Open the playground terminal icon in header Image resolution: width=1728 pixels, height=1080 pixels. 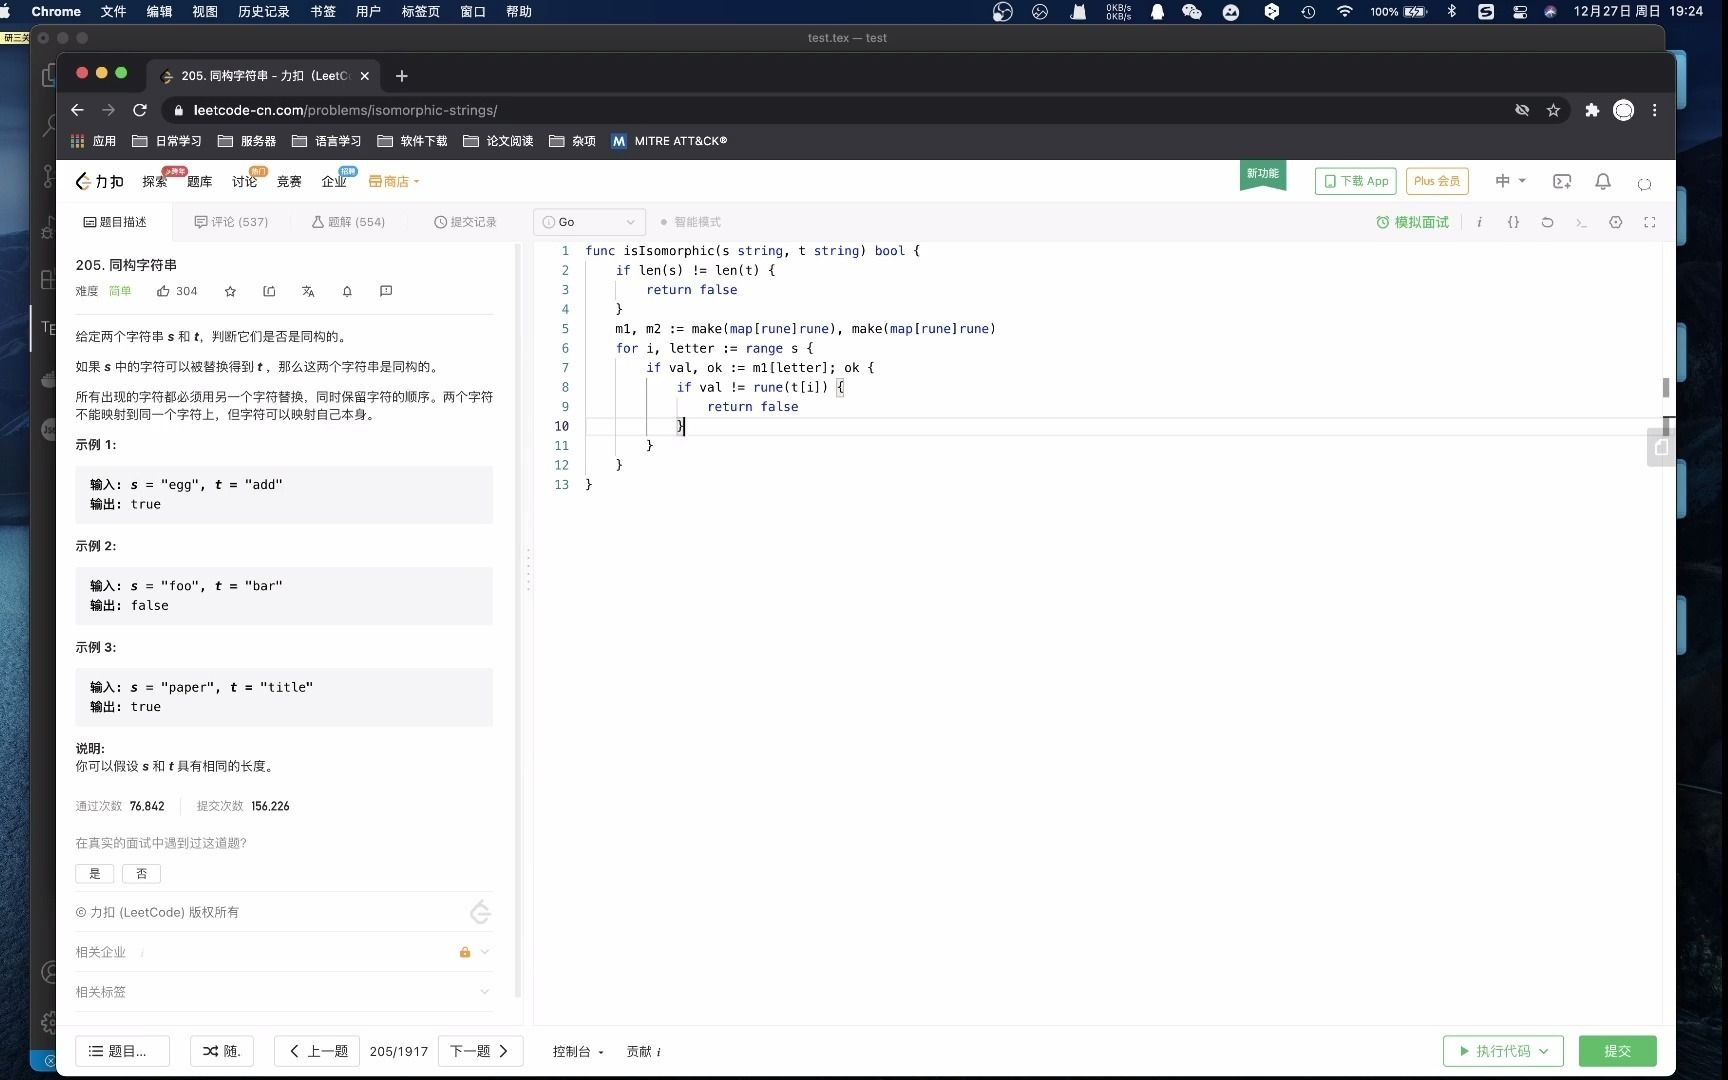coord(1561,181)
